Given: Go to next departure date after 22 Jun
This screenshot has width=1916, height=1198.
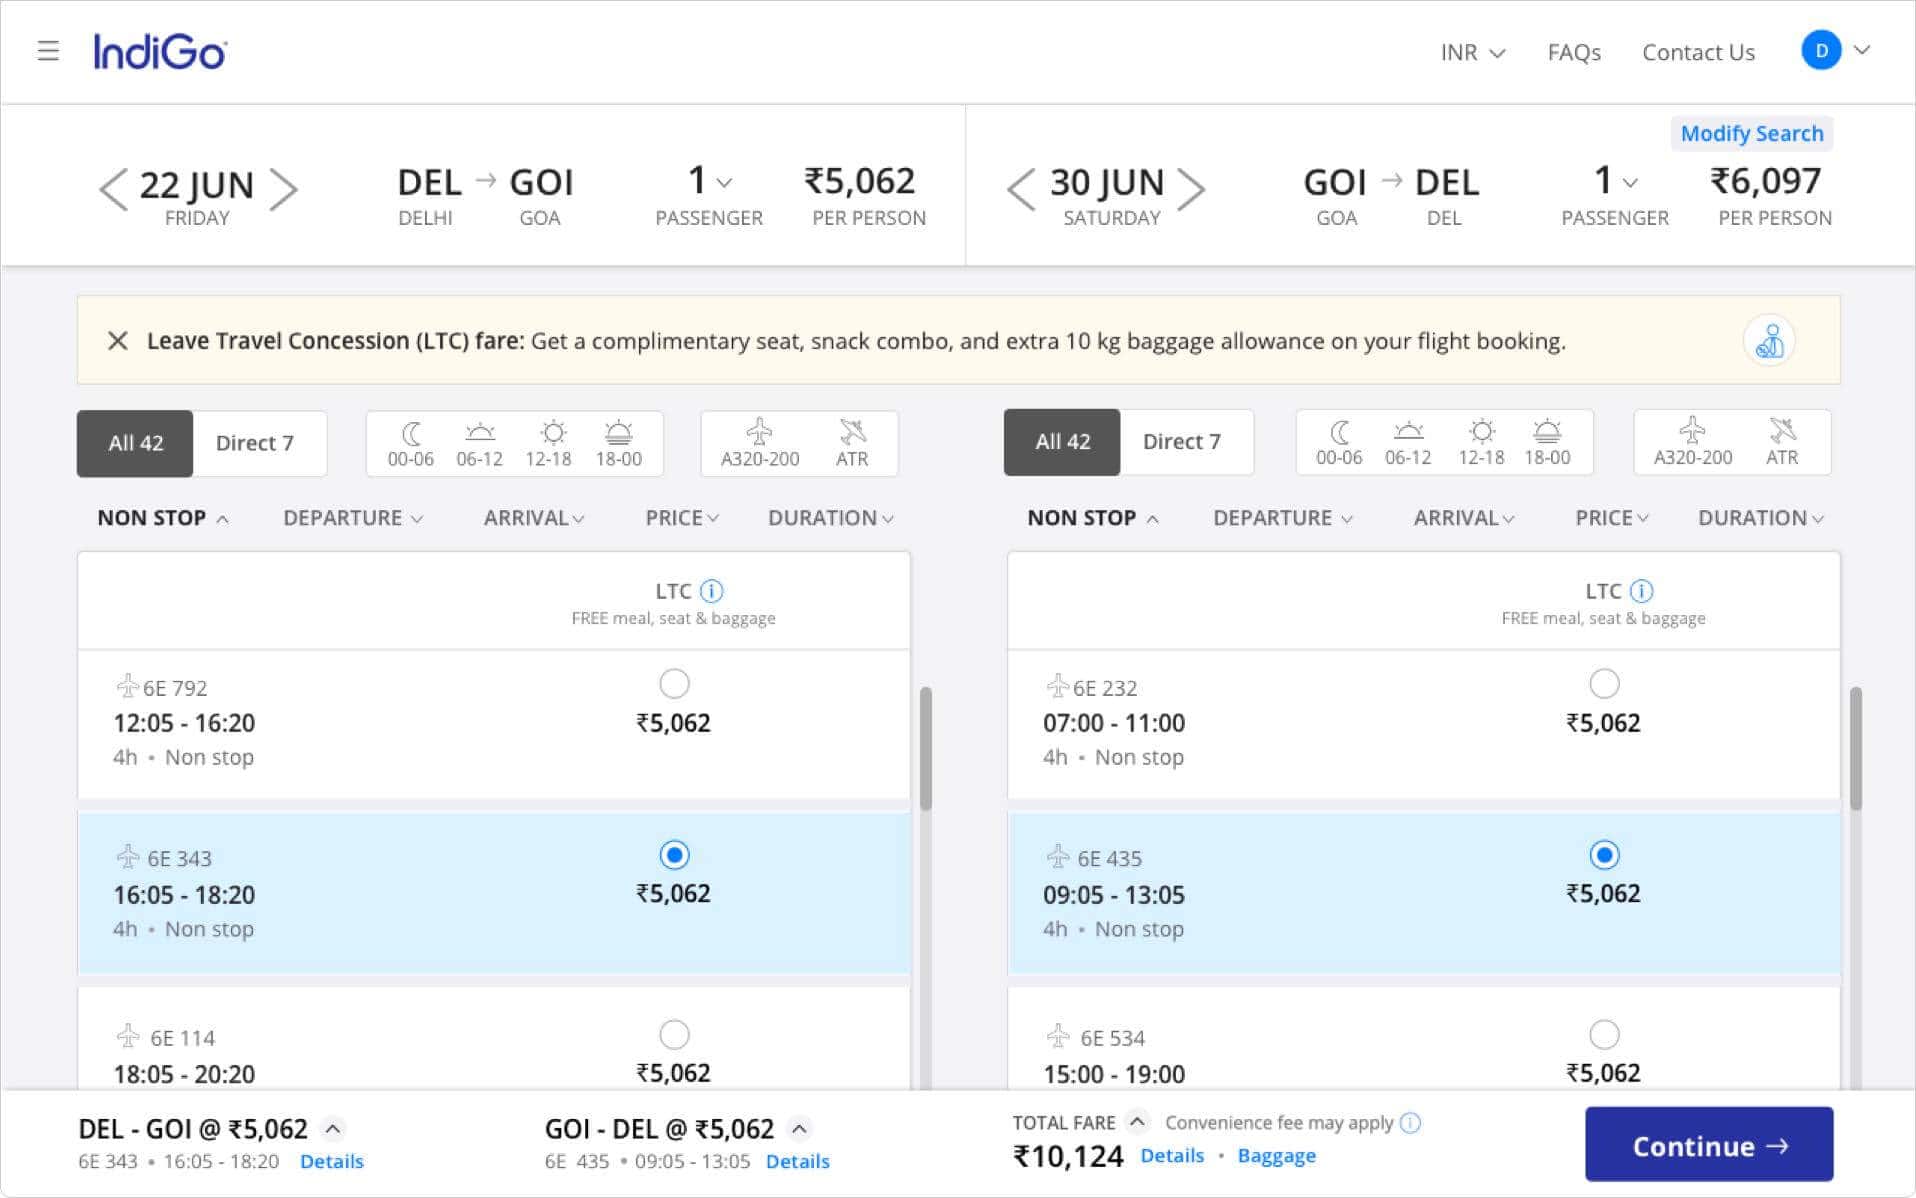Looking at the screenshot, I should [284, 189].
